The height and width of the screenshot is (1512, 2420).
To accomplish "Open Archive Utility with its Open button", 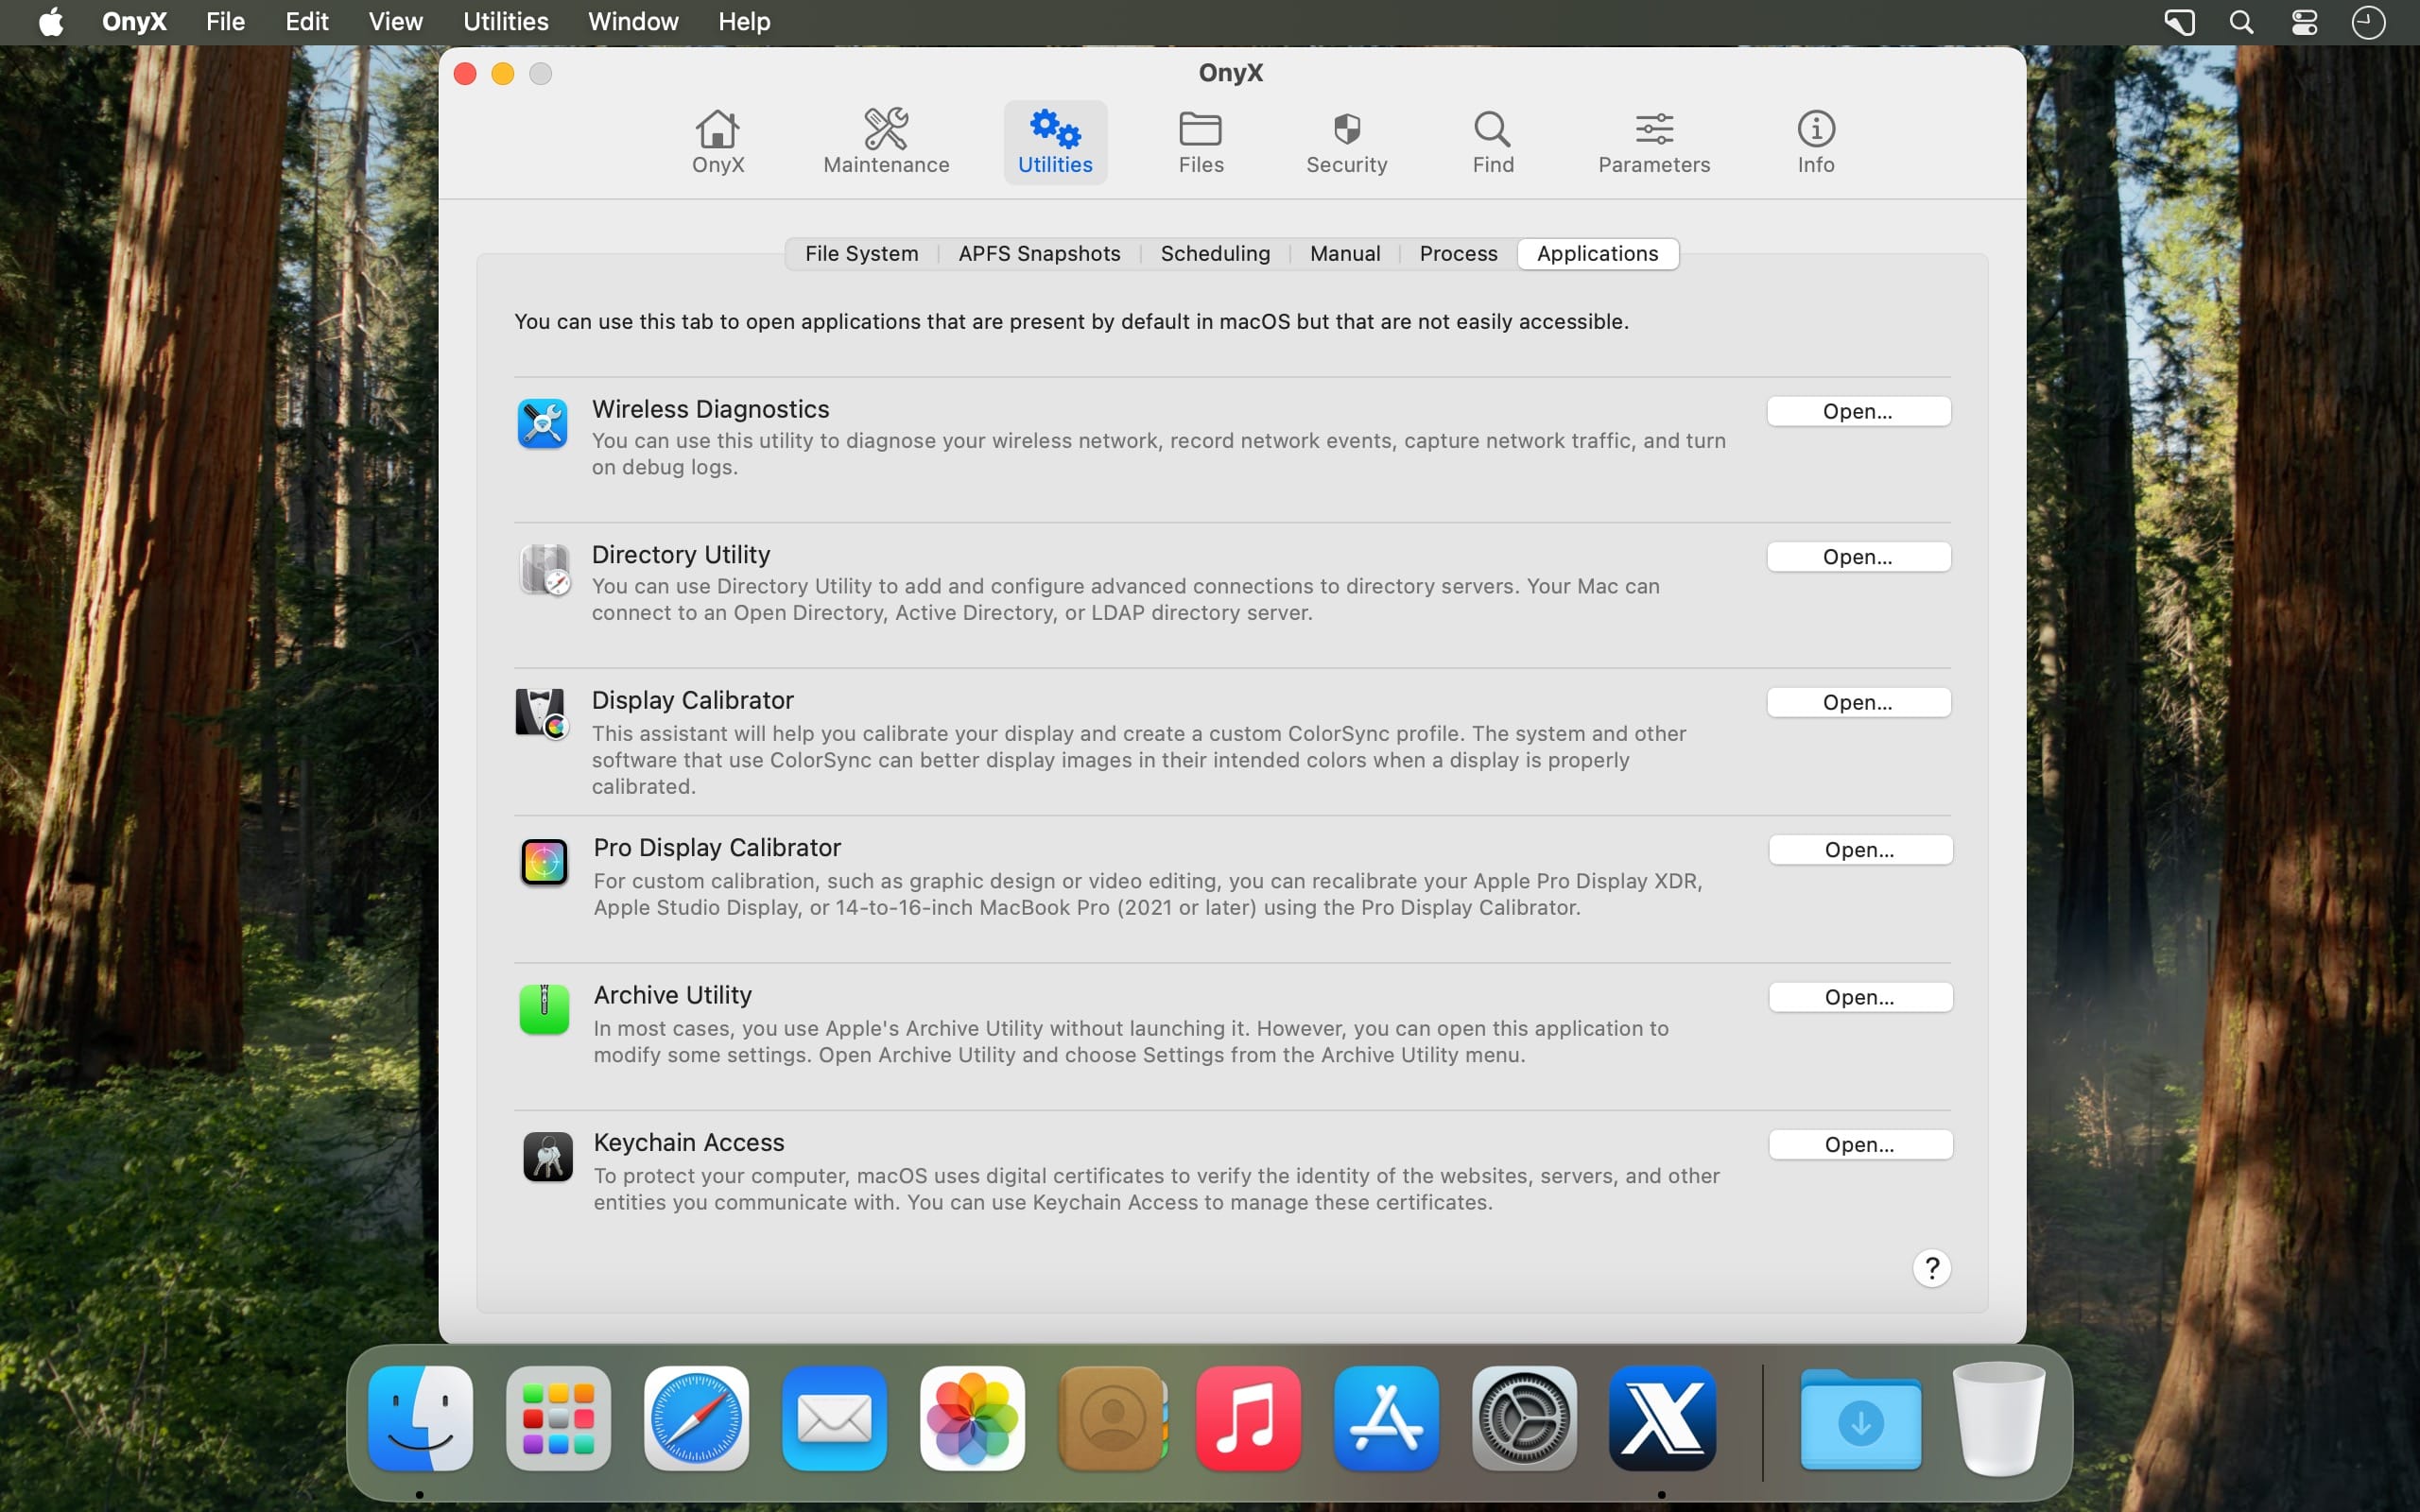I will pyautogui.click(x=1860, y=997).
